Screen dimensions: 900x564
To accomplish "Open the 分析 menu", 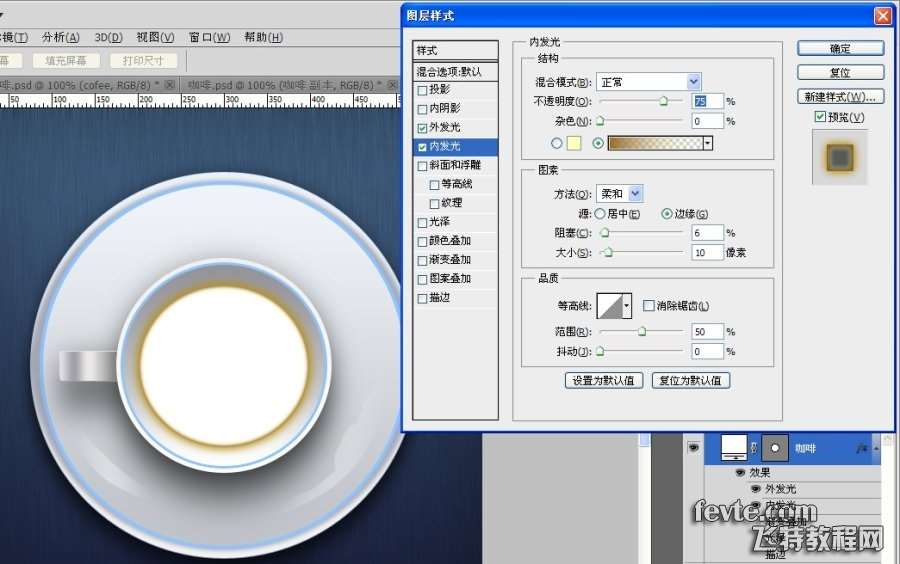I will pos(61,37).
